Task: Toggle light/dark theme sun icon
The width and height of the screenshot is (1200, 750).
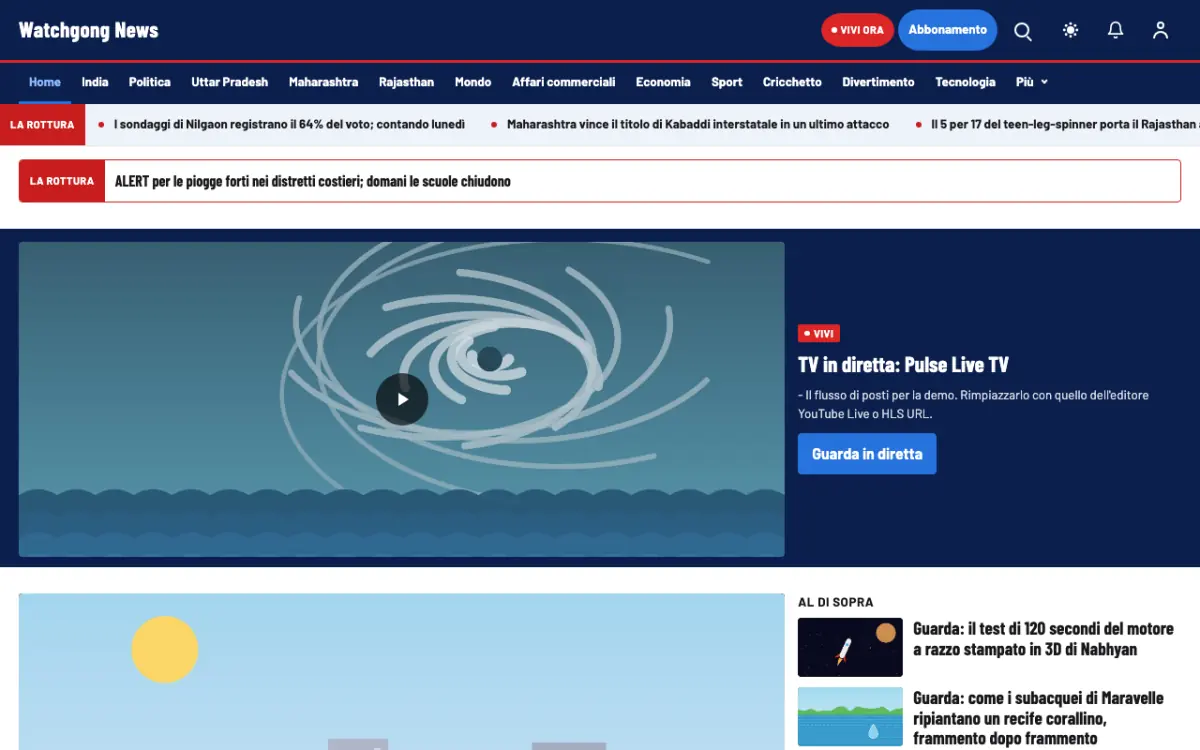Action: pos(1071,31)
